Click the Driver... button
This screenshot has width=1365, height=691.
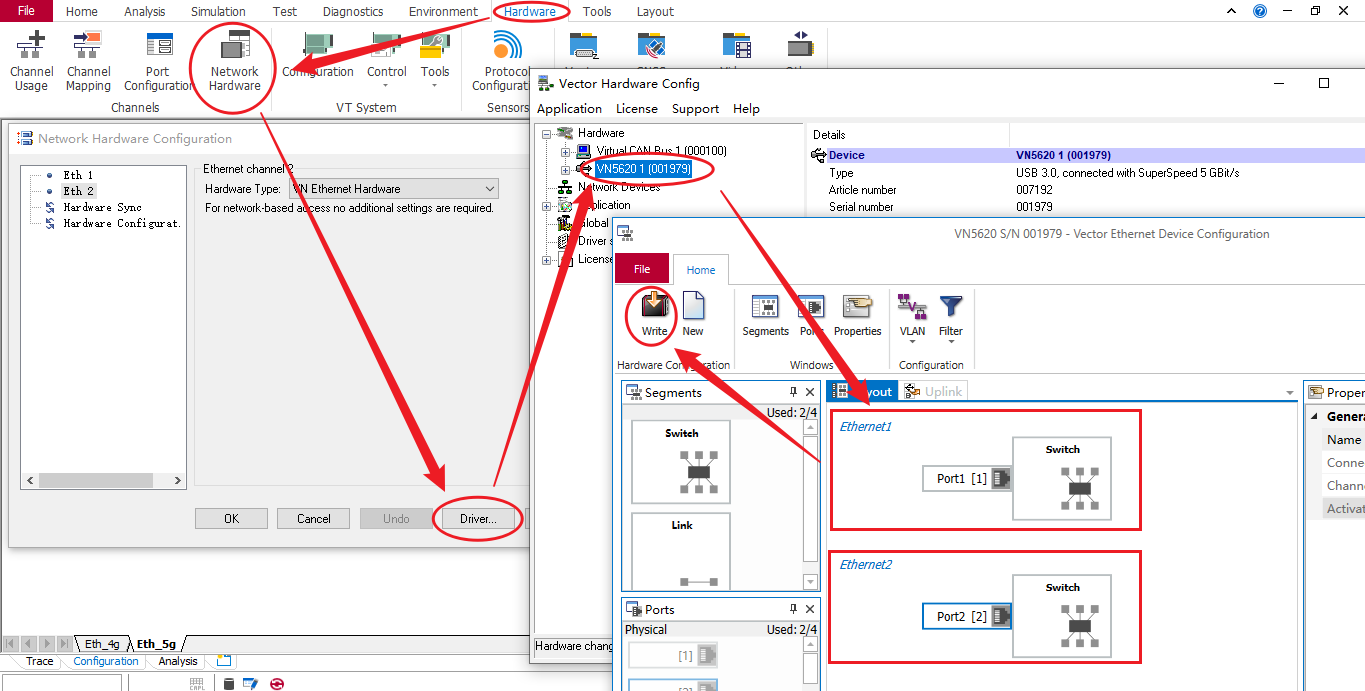tap(478, 518)
